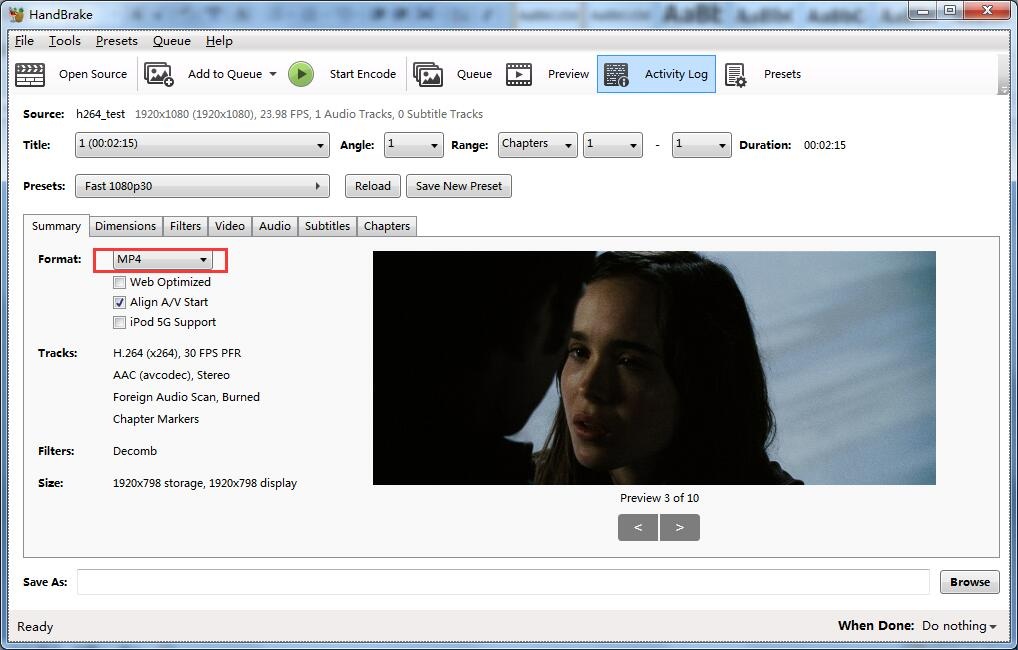1018x650 pixels.
Task: Click the Ready status text
Action: point(35,627)
